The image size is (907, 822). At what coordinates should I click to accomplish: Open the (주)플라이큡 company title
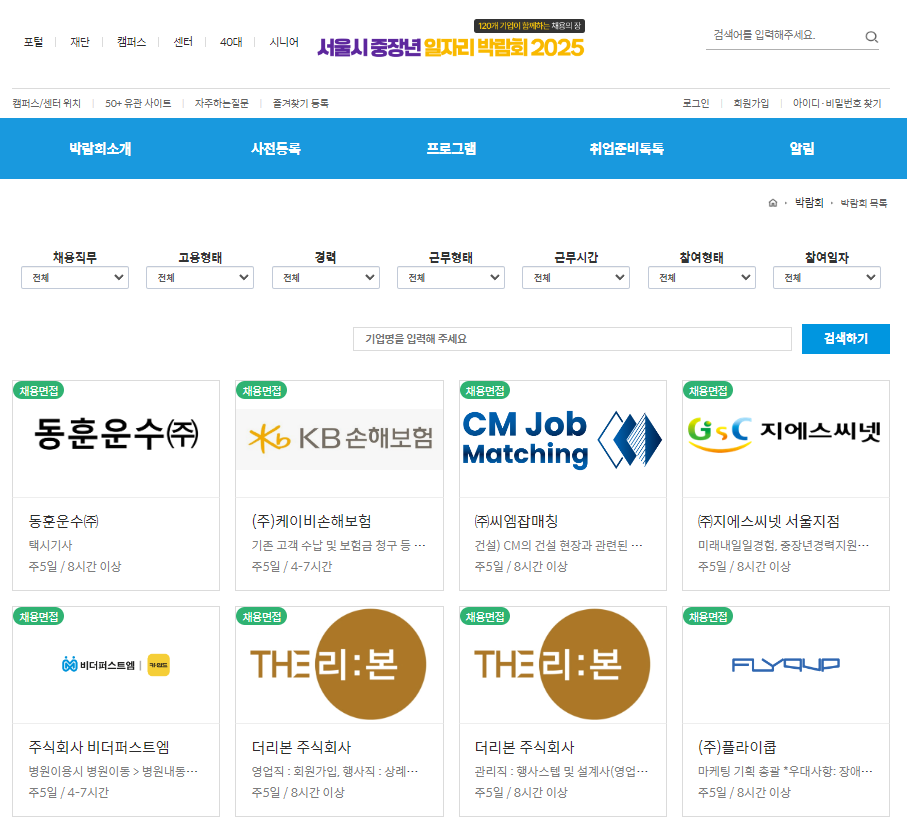[737, 747]
